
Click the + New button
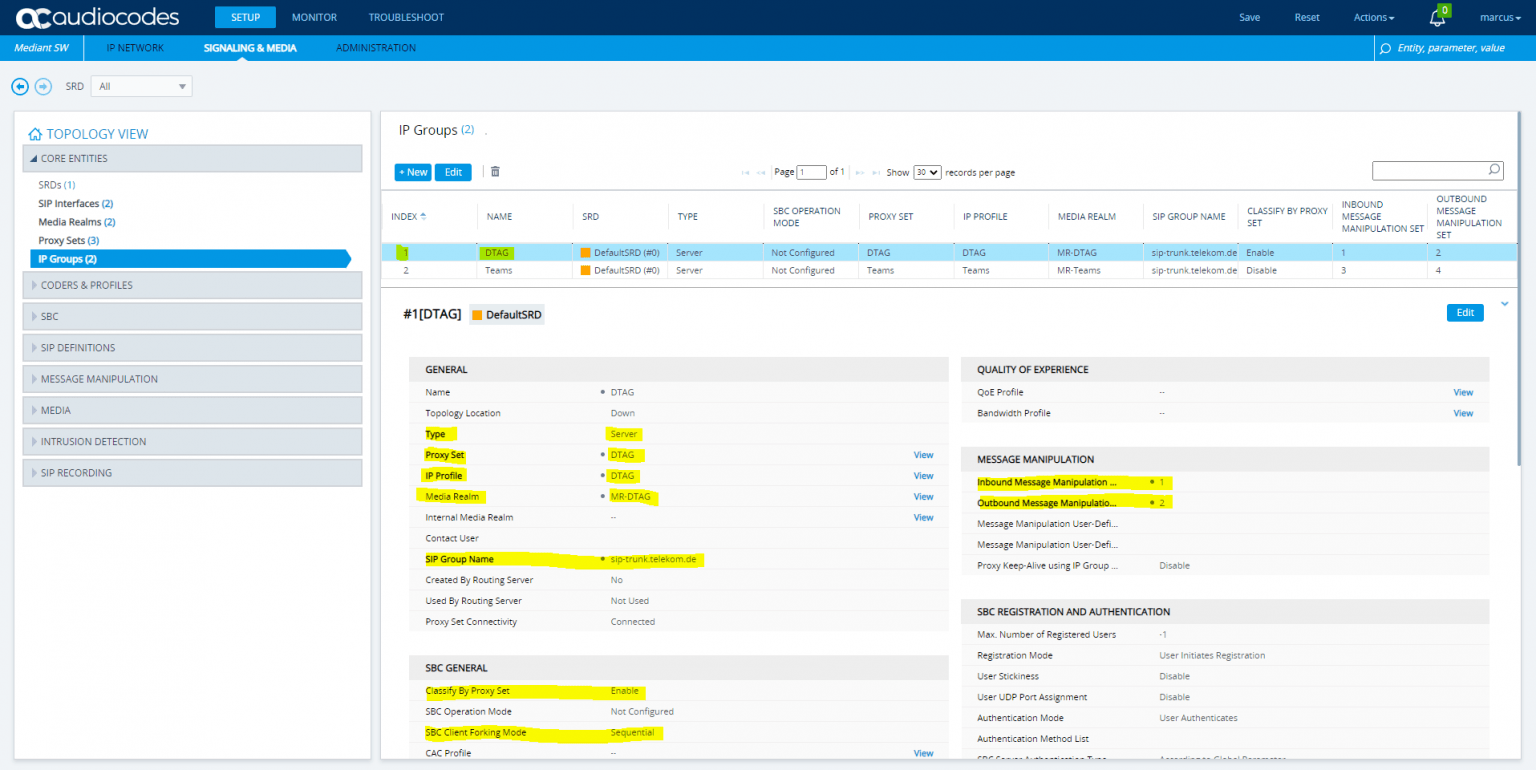pos(413,172)
